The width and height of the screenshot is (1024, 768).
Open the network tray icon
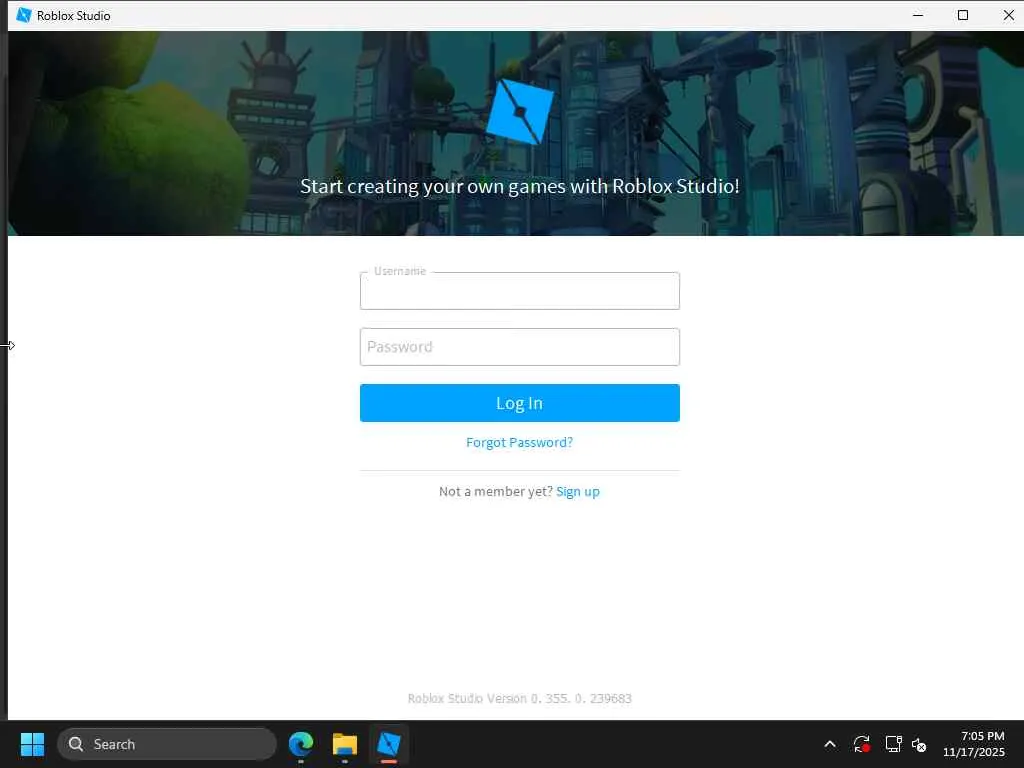pyautogui.click(x=893, y=744)
